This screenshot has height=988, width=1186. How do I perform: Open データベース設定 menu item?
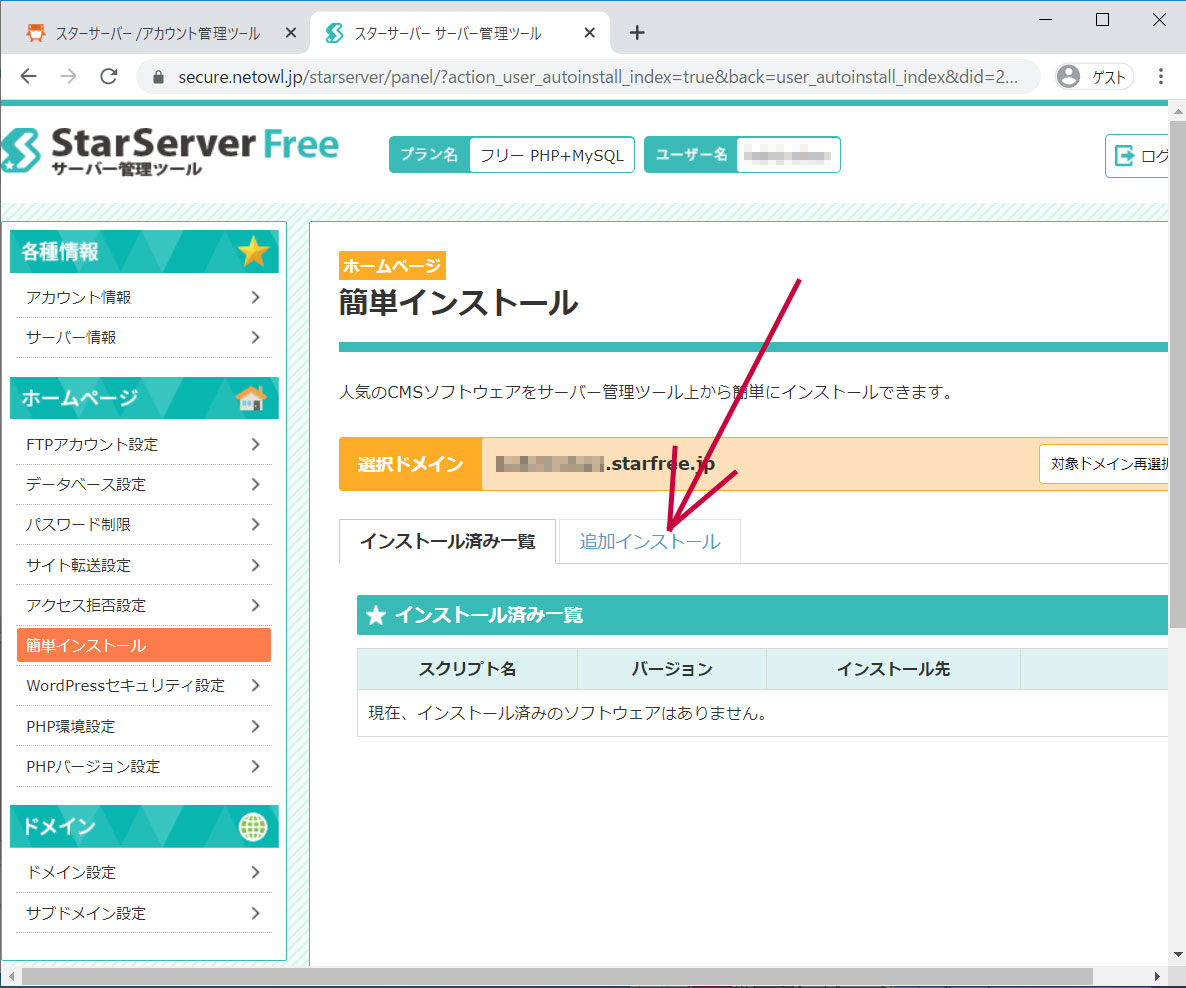[144, 484]
